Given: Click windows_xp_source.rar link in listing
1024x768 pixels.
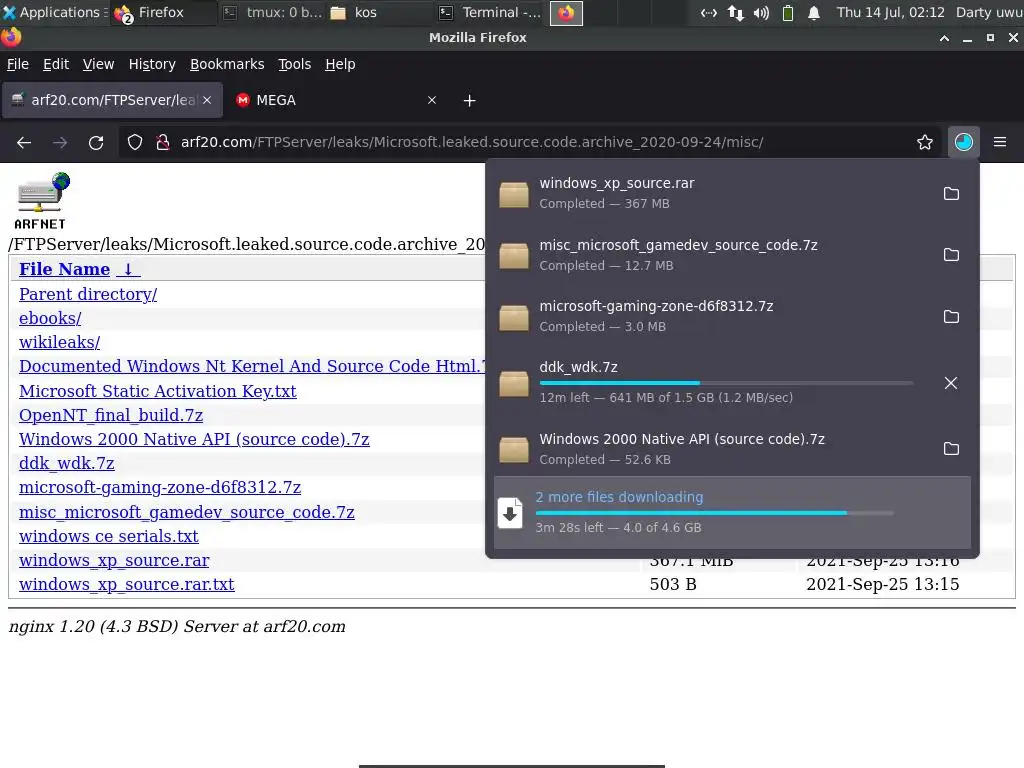Looking at the screenshot, I should [114, 561].
